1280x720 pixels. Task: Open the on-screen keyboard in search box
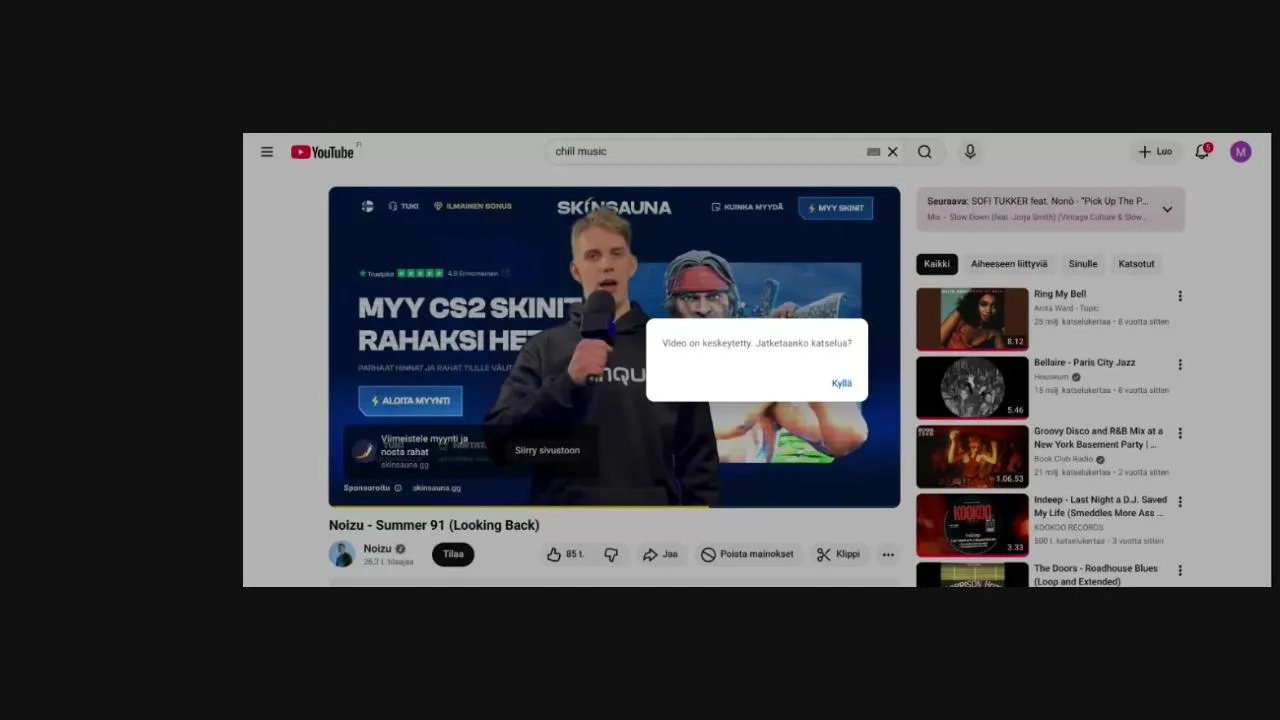click(873, 152)
